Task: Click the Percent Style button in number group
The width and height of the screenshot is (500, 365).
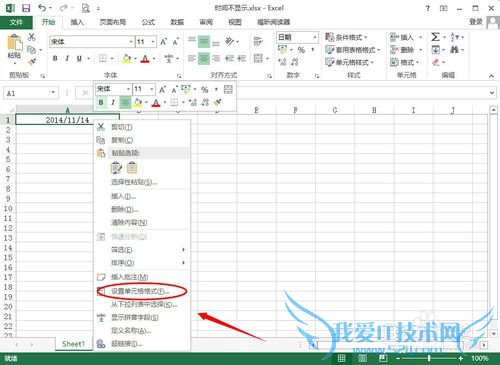Action: pyautogui.click(x=301, y=50)
